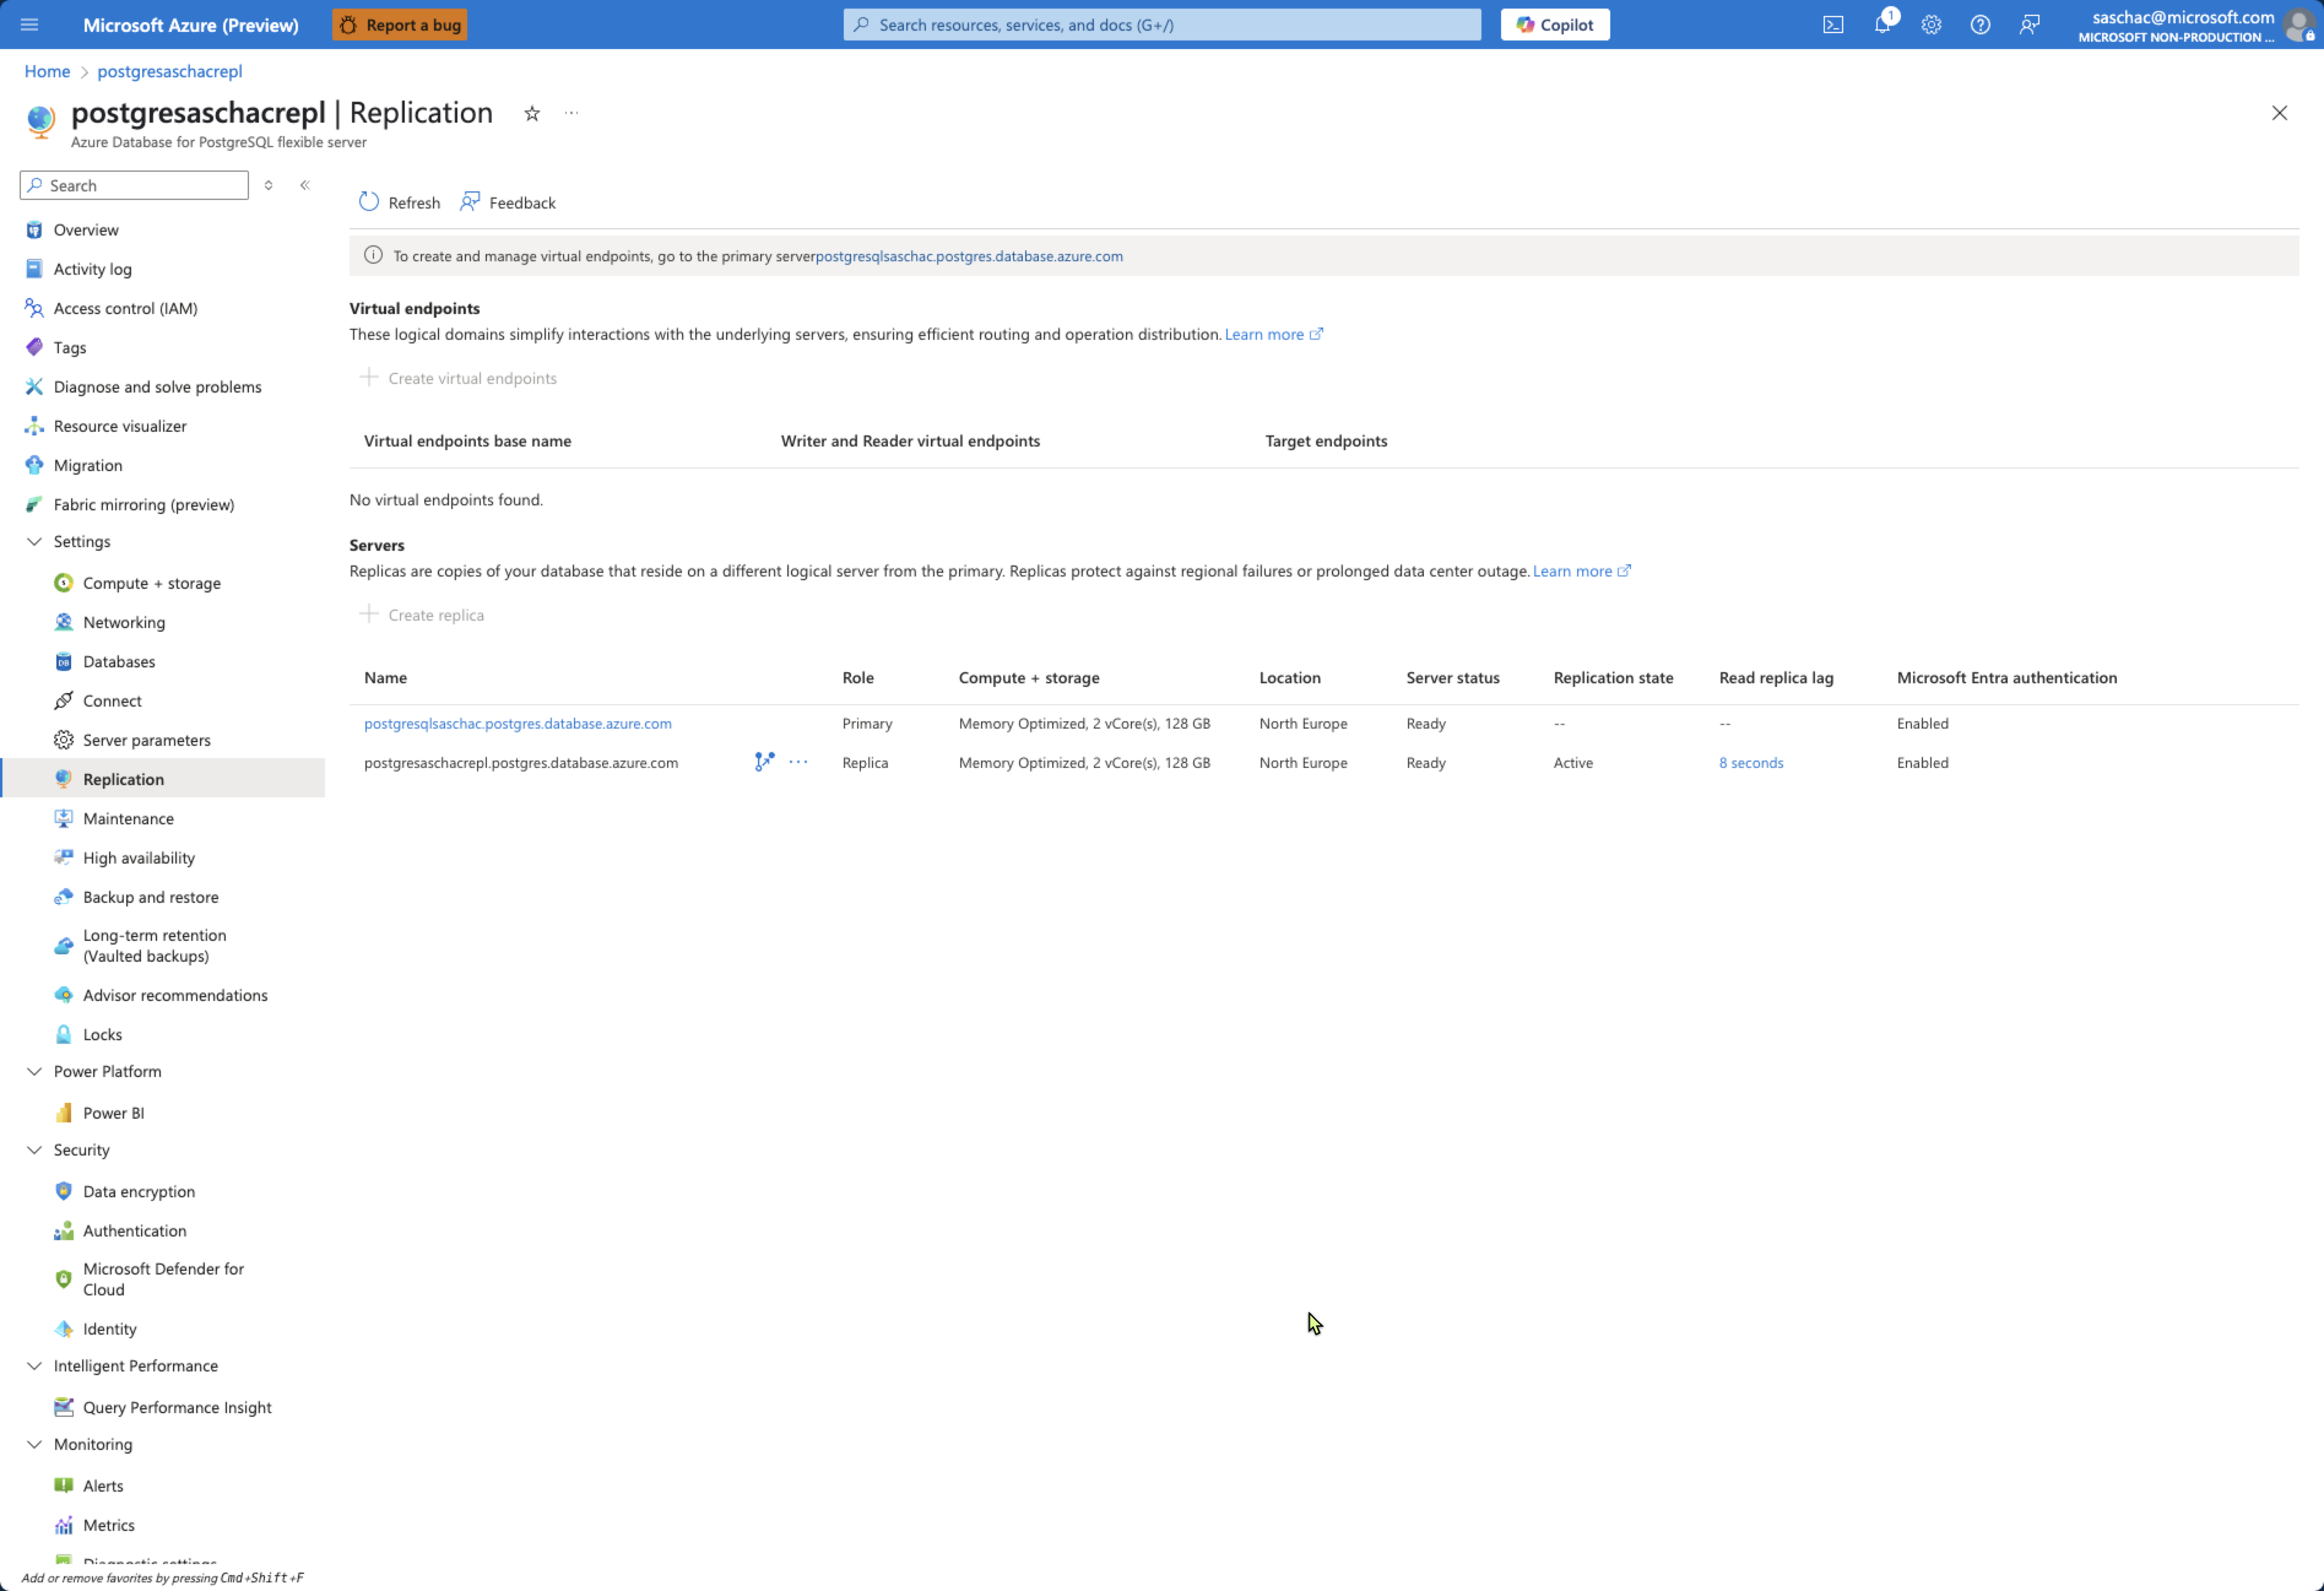Click the Maintenance icon
The width and height of the screenshot is (2324, 1591).
coord(63,818)
